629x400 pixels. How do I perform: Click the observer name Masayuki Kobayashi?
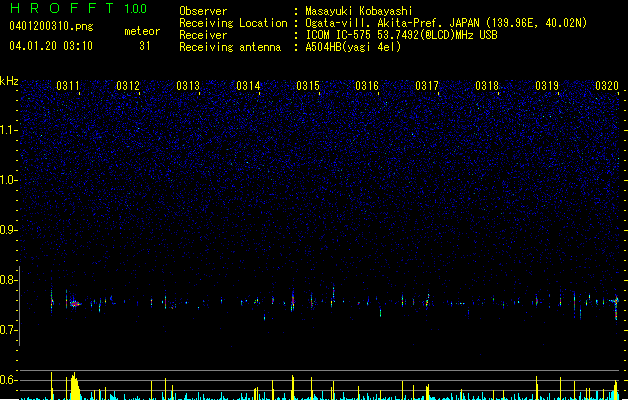pos(359,11)
